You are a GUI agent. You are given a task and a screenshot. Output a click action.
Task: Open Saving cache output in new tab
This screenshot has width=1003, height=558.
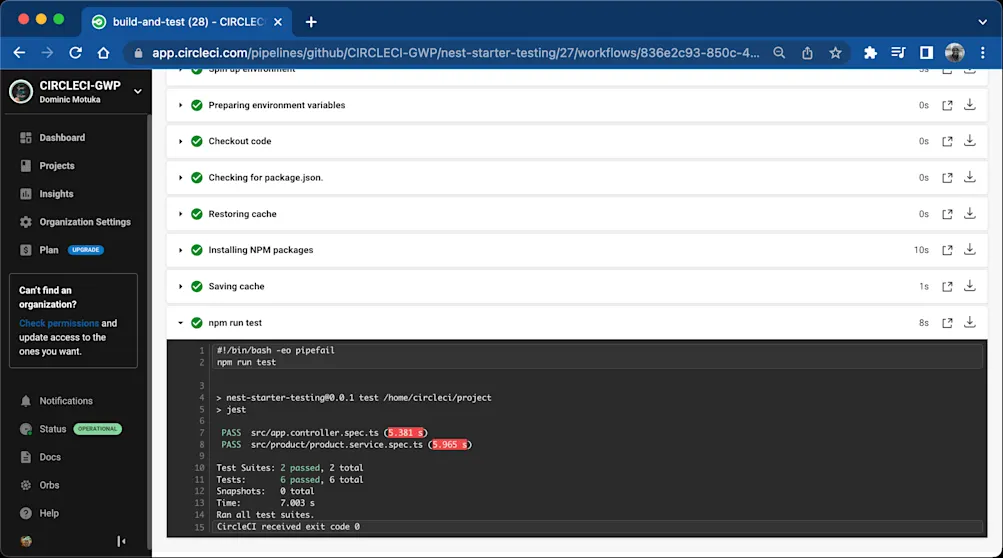pos(947,287)
